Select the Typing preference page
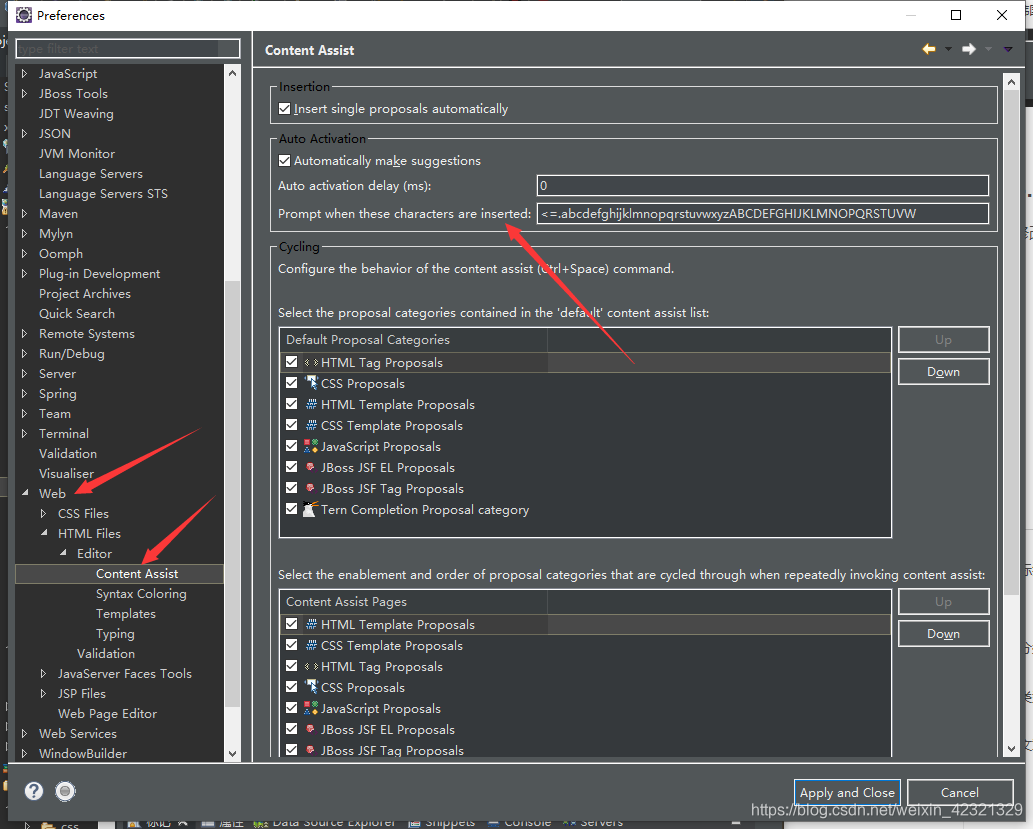 pos(115,634)
